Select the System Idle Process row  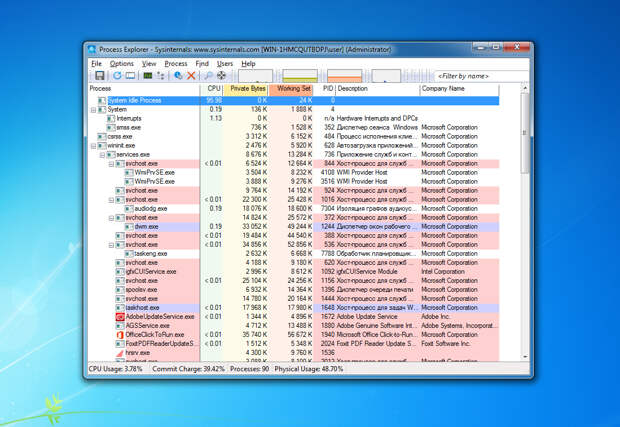(294, 100)
